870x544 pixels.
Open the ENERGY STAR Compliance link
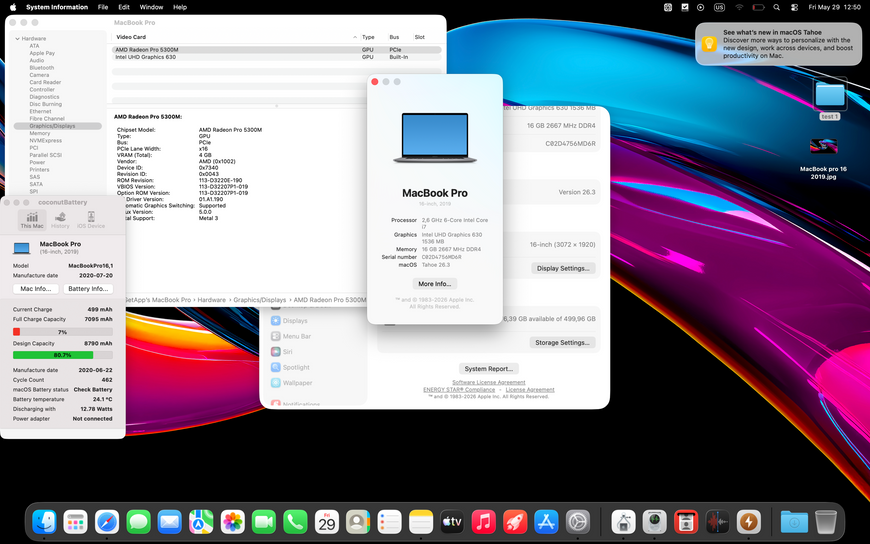(x=459, y=390)
